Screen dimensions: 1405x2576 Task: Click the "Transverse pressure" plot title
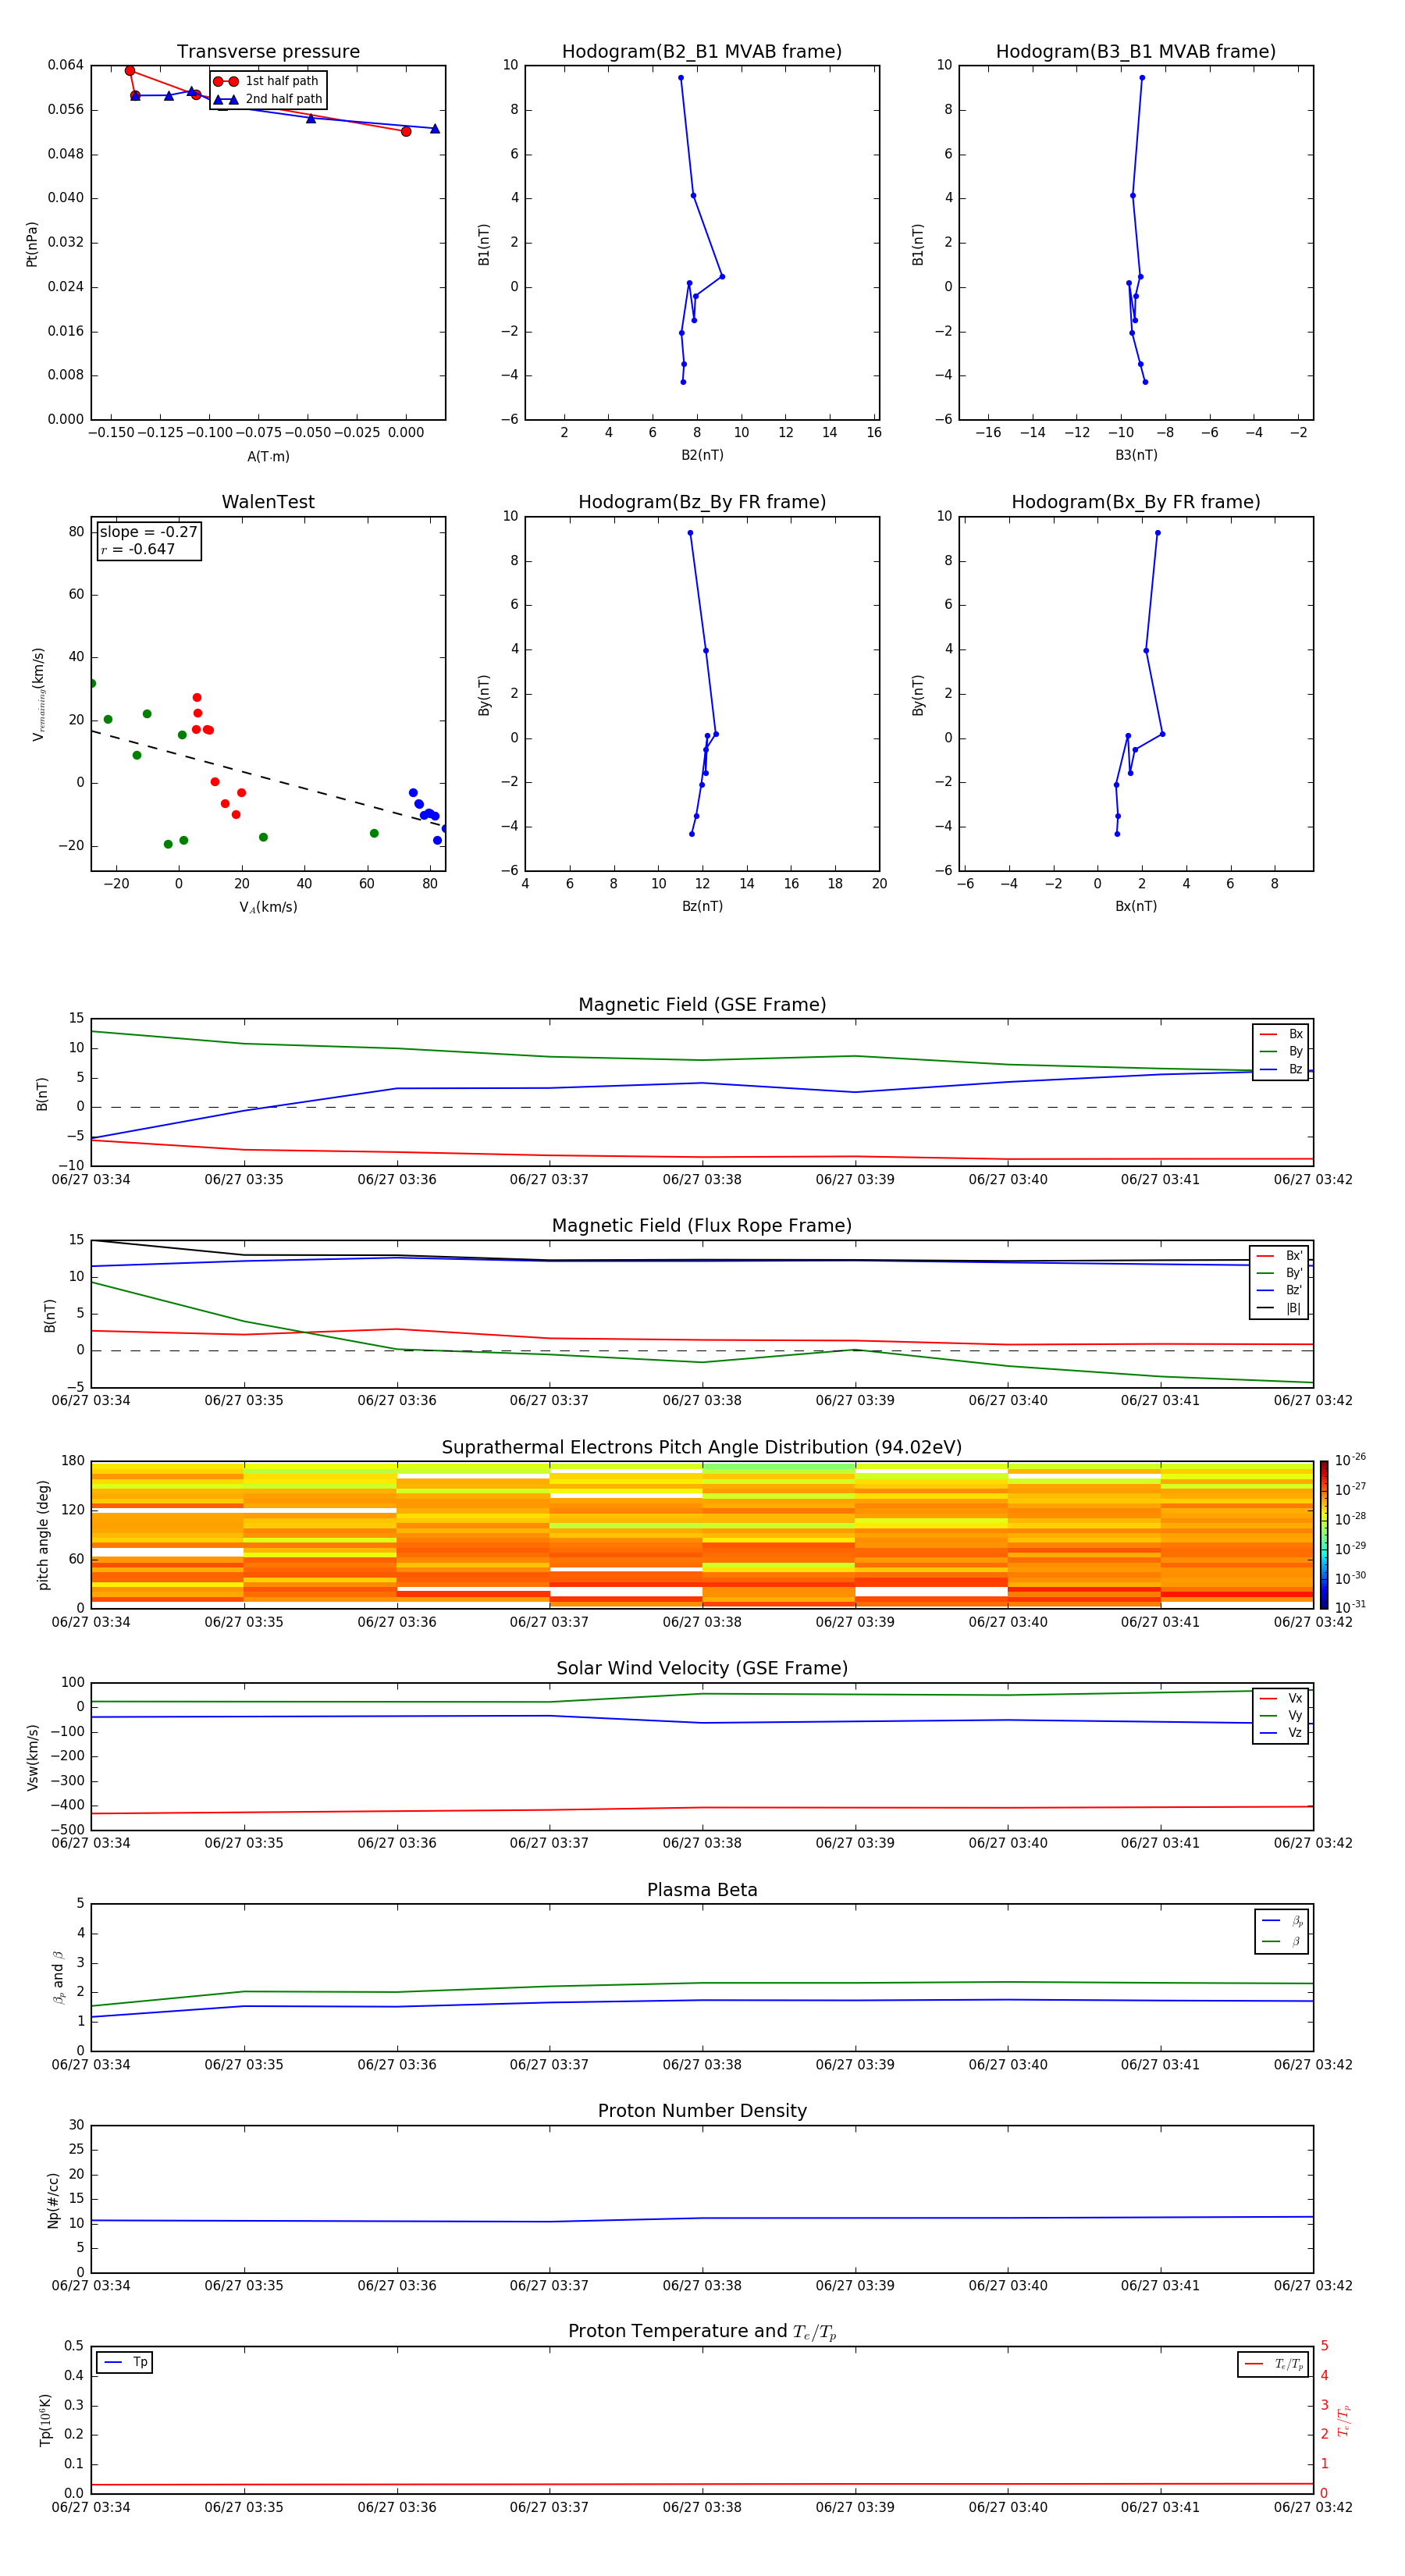(x=268, y=52)
